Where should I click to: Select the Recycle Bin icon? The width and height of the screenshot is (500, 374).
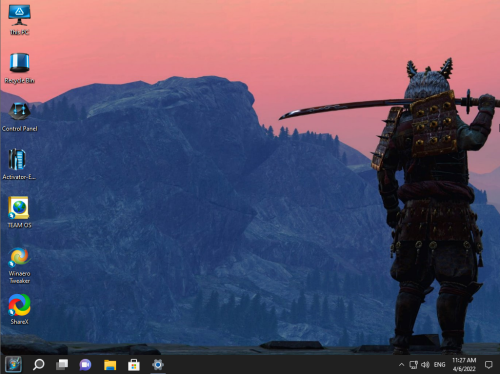[19, 68]
